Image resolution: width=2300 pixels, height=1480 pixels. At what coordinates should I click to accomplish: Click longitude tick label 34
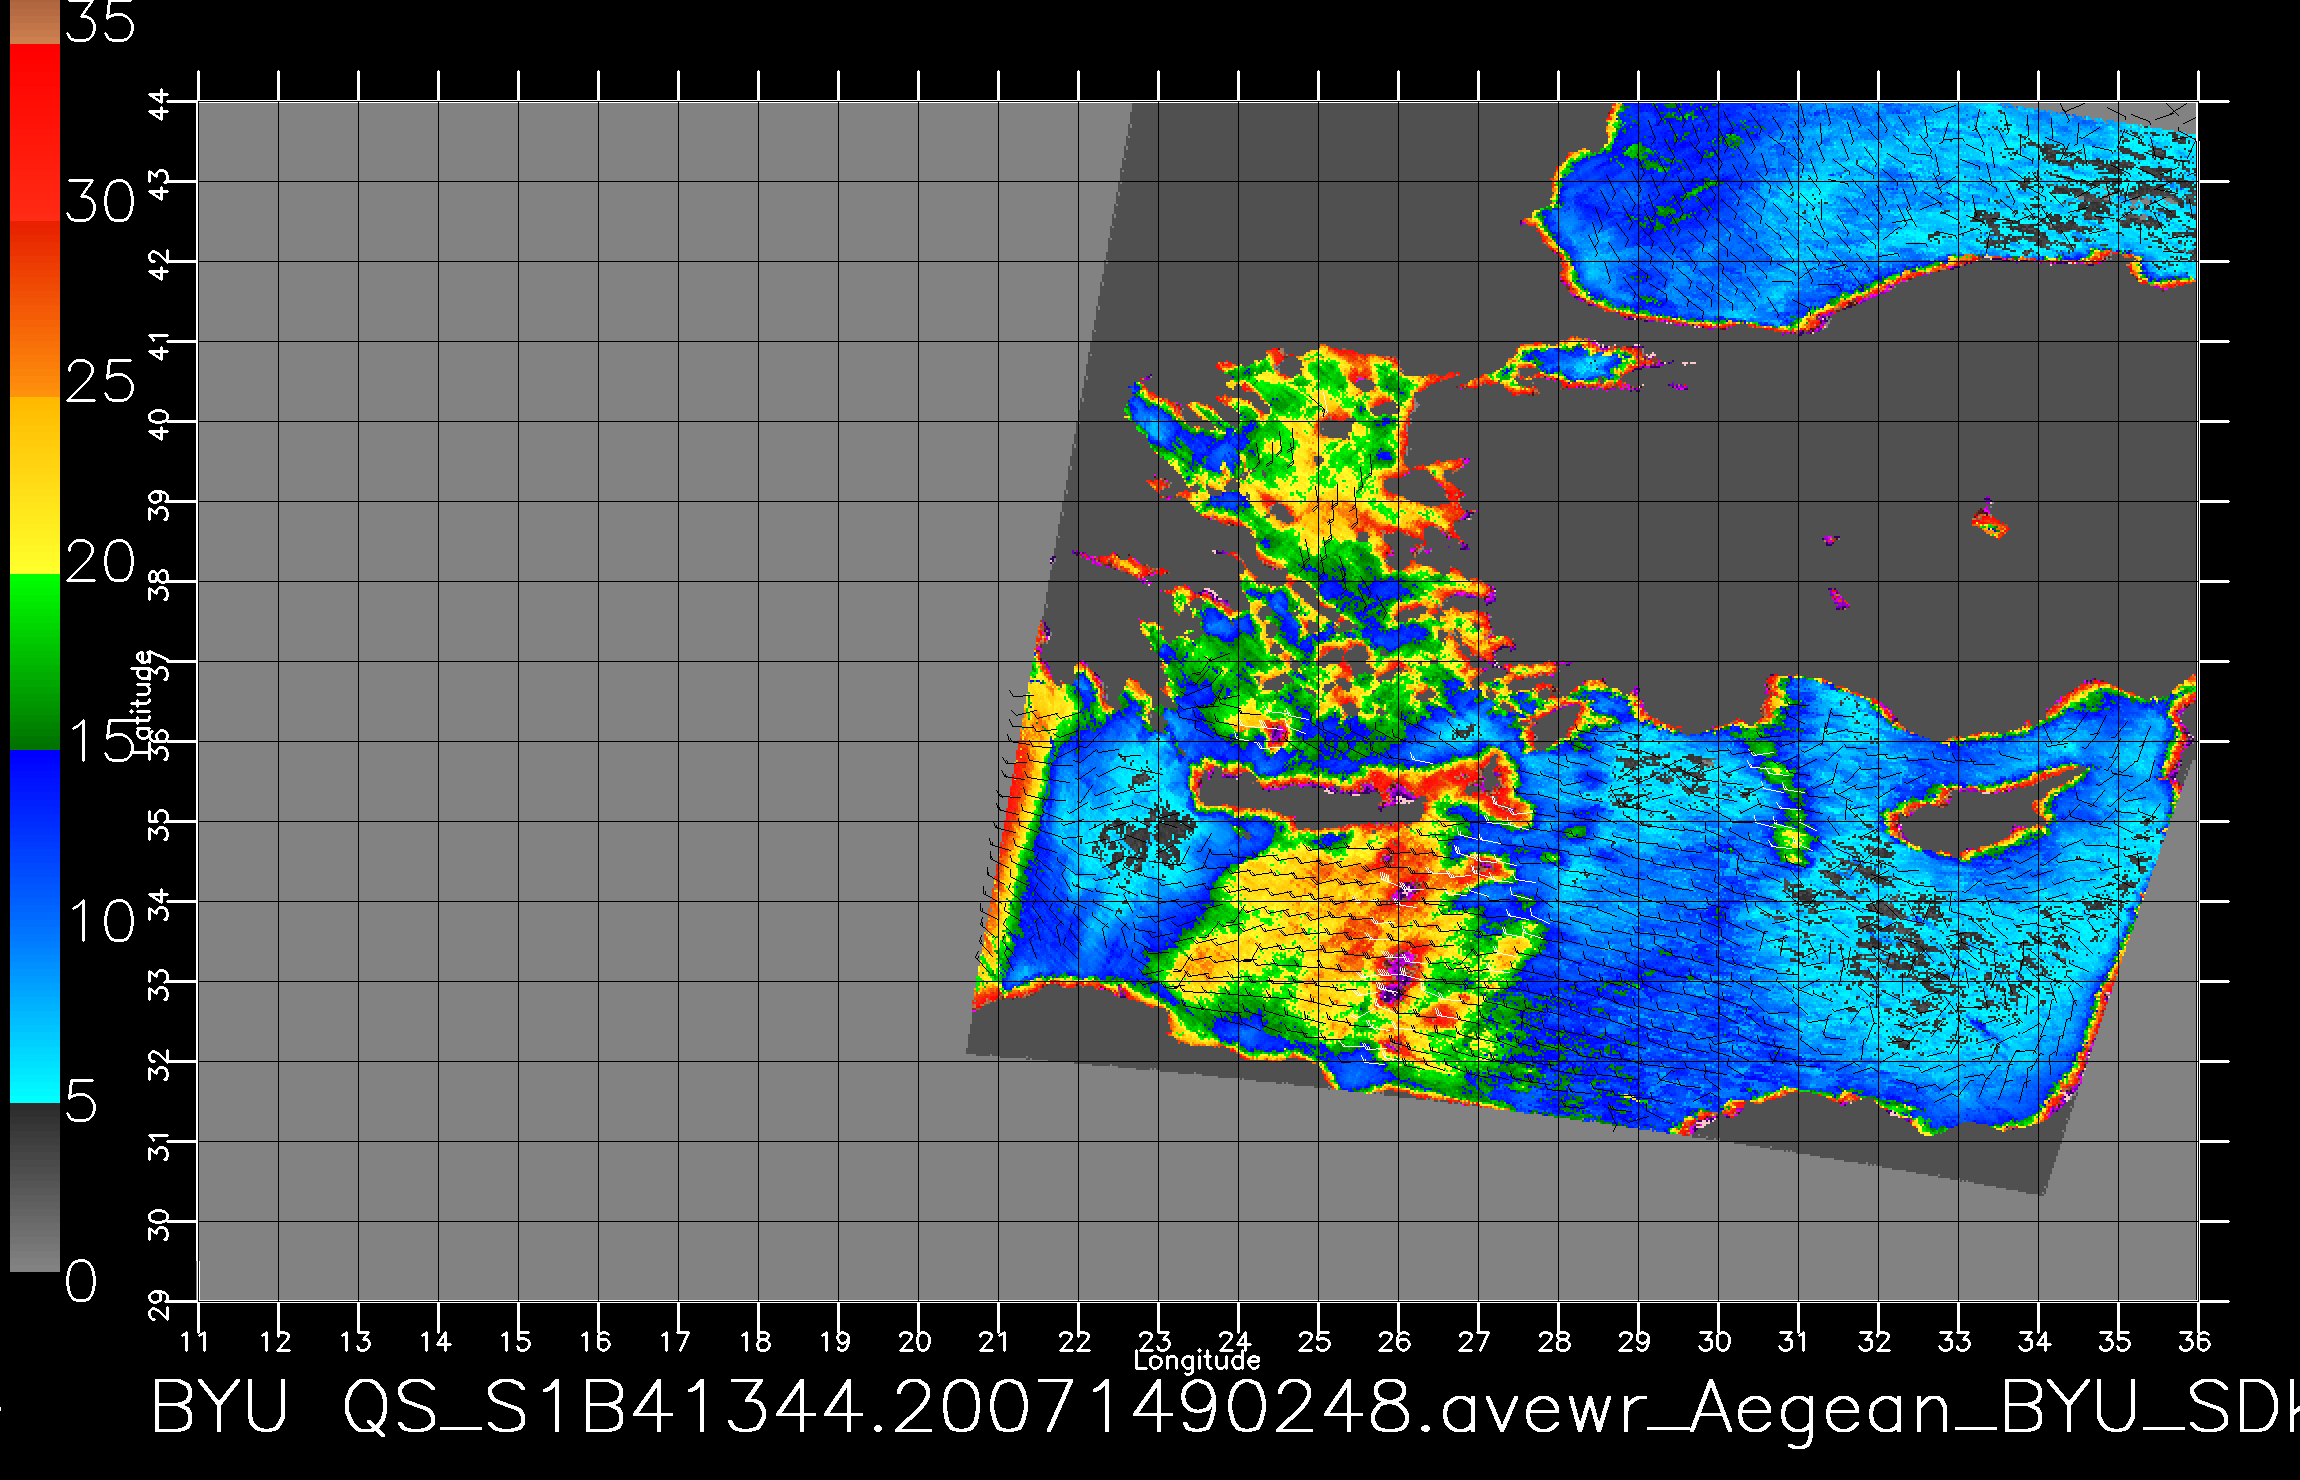(x=2035, y=1341)
